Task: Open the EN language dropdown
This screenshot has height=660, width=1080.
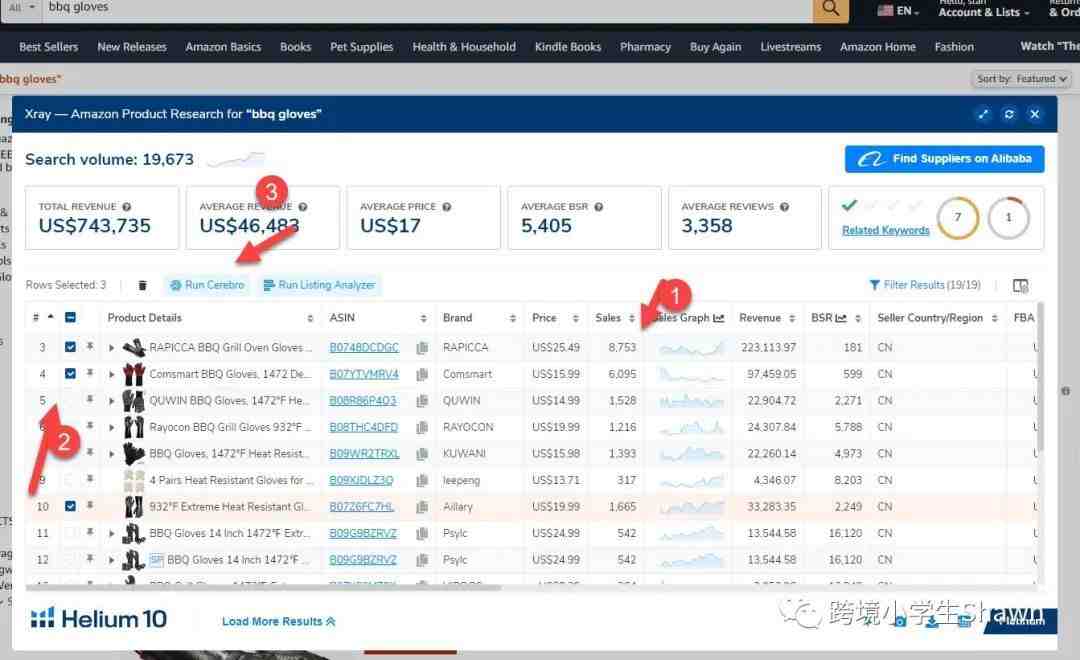Action: pos(899,10)
